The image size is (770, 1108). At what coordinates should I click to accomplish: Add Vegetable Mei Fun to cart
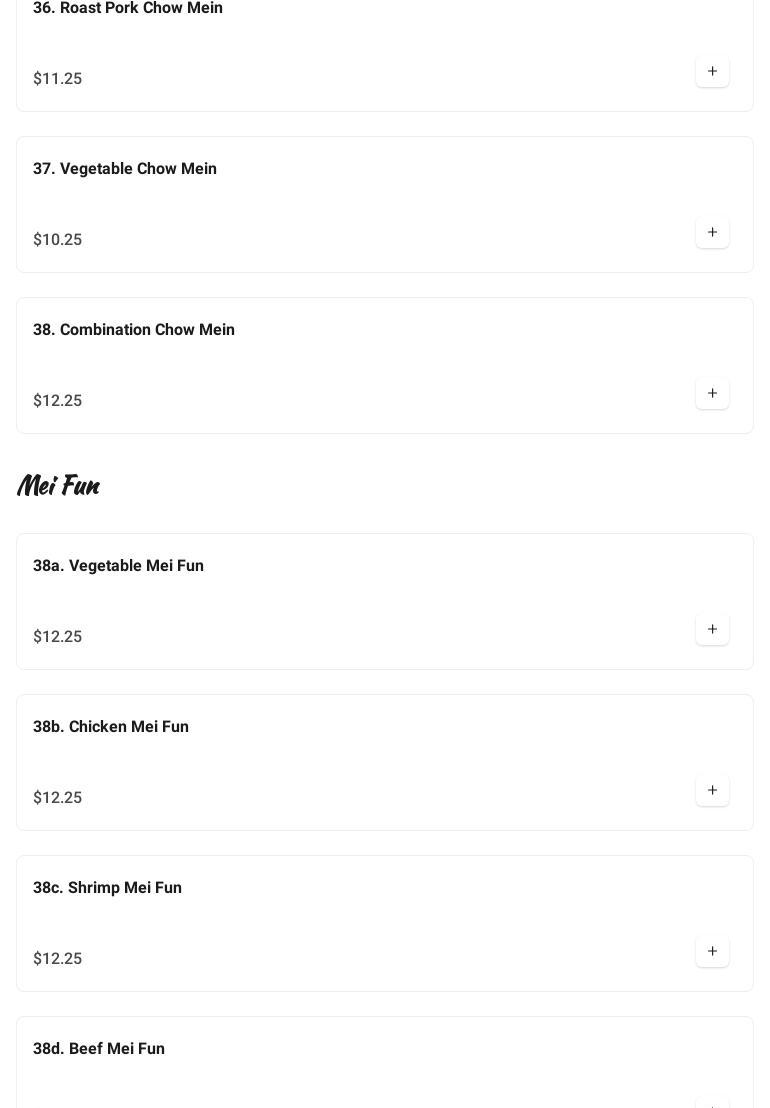pyautogui.click(x=712, y=630)
